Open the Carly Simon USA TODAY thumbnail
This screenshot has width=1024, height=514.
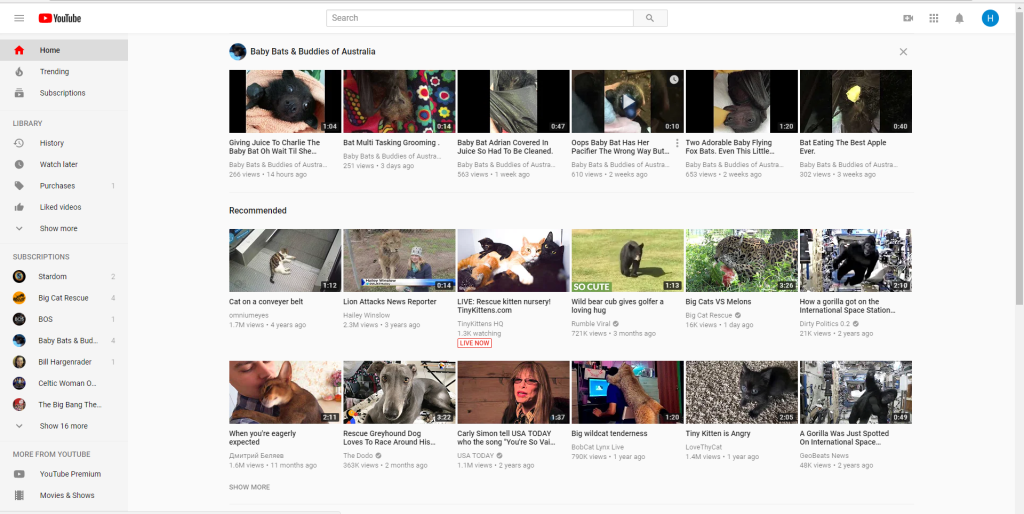click(513, 393)
